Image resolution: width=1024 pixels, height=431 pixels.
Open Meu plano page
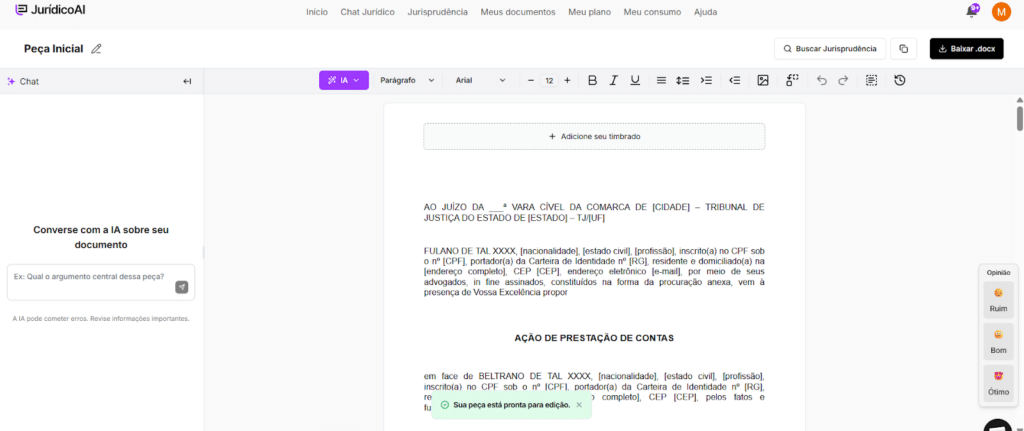[590, 12]
